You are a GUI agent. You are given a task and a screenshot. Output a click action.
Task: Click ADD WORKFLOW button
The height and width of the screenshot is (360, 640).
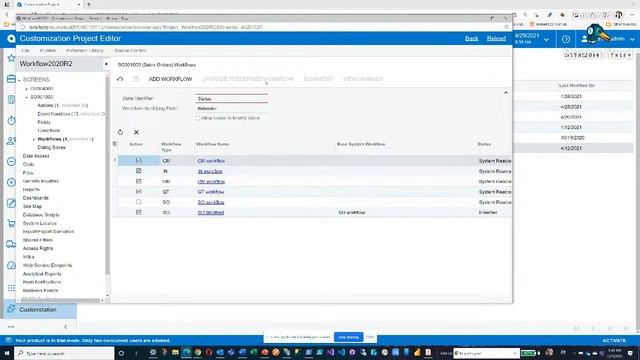pyautogui.click(x=170, y=79)
